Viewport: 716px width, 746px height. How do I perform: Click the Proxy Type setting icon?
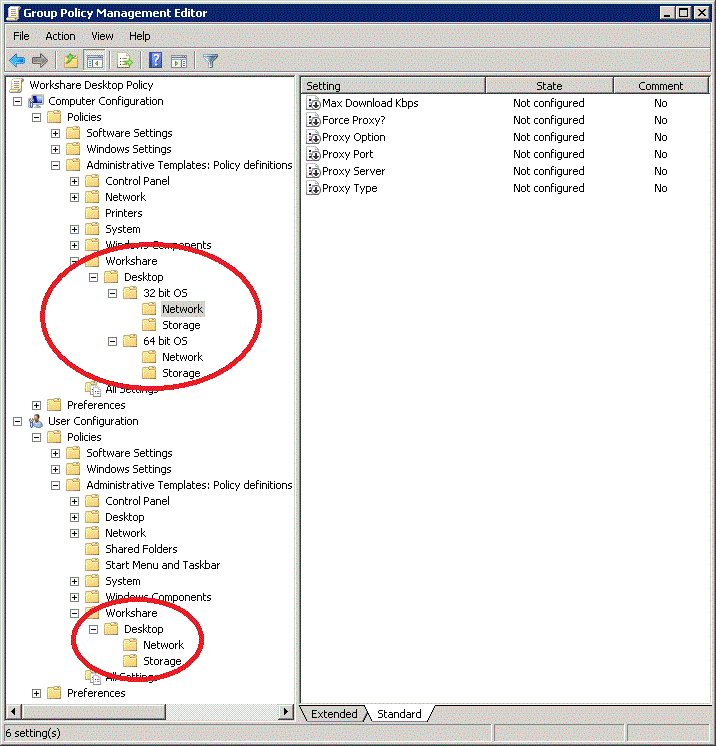pos(313,188)
